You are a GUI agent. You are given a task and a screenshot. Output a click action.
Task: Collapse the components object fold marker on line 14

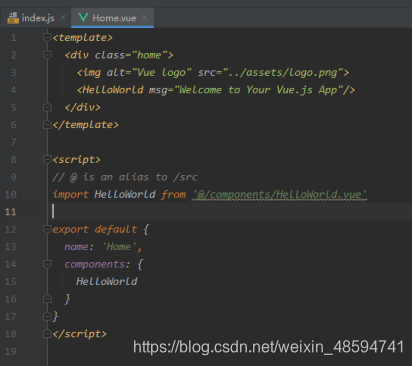(47, 264)
